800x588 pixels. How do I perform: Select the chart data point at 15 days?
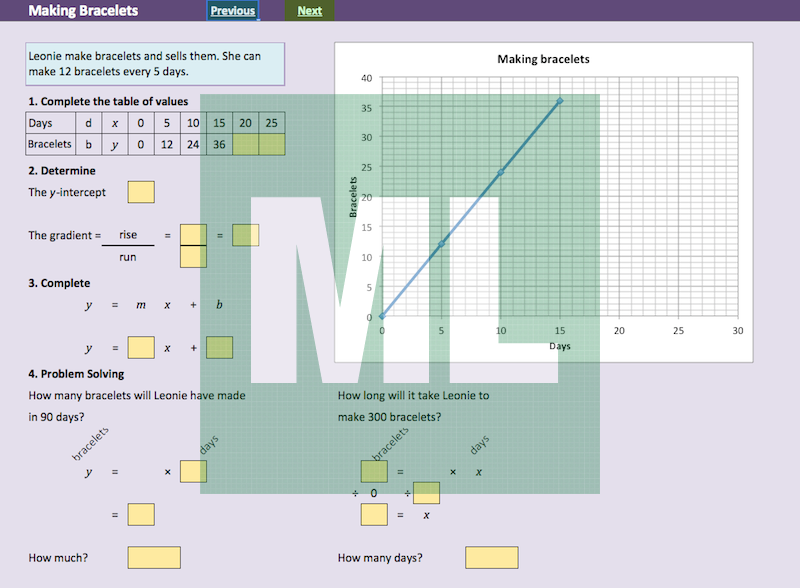point(560,101)
